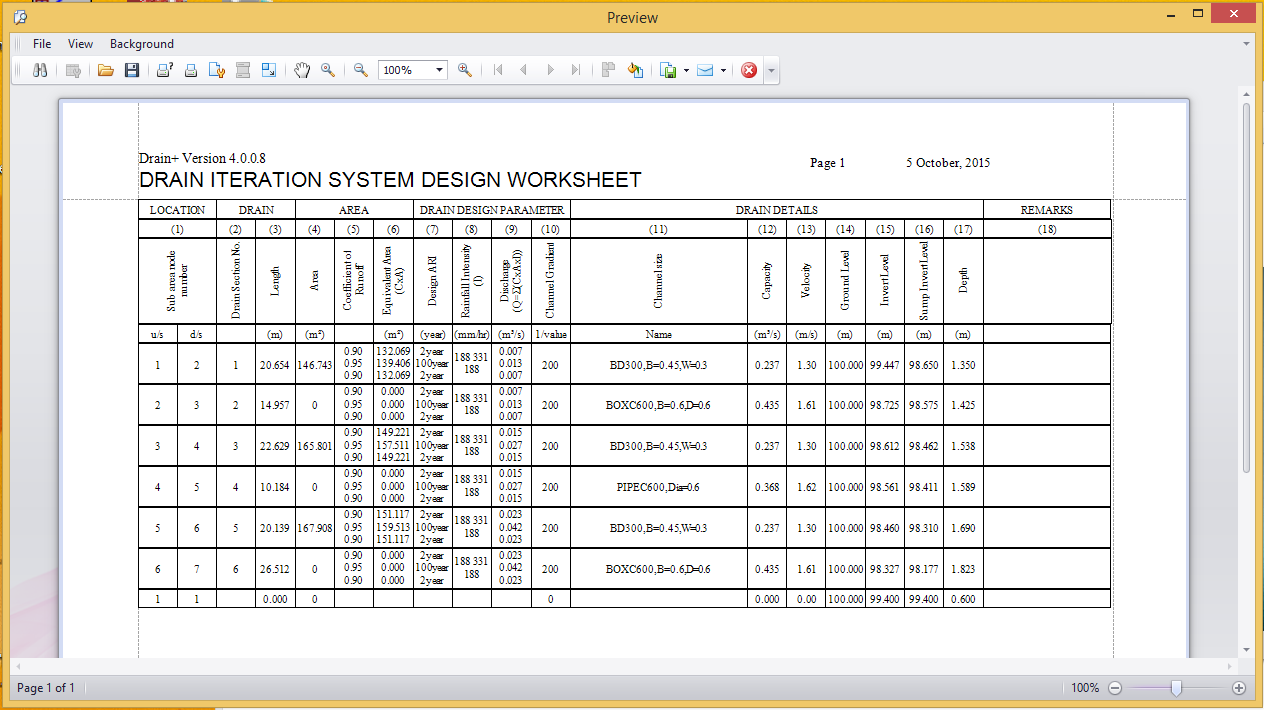Click the sump invert level '98.411'
The image size is (1264, 710).
[924, 487]
